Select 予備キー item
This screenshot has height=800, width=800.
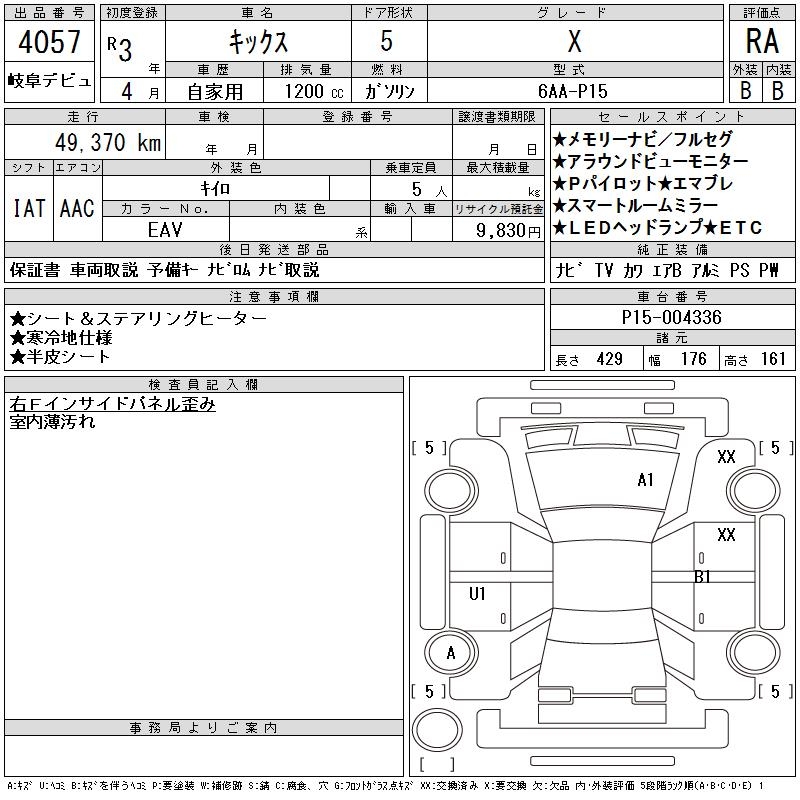click(x=172, y=270)
